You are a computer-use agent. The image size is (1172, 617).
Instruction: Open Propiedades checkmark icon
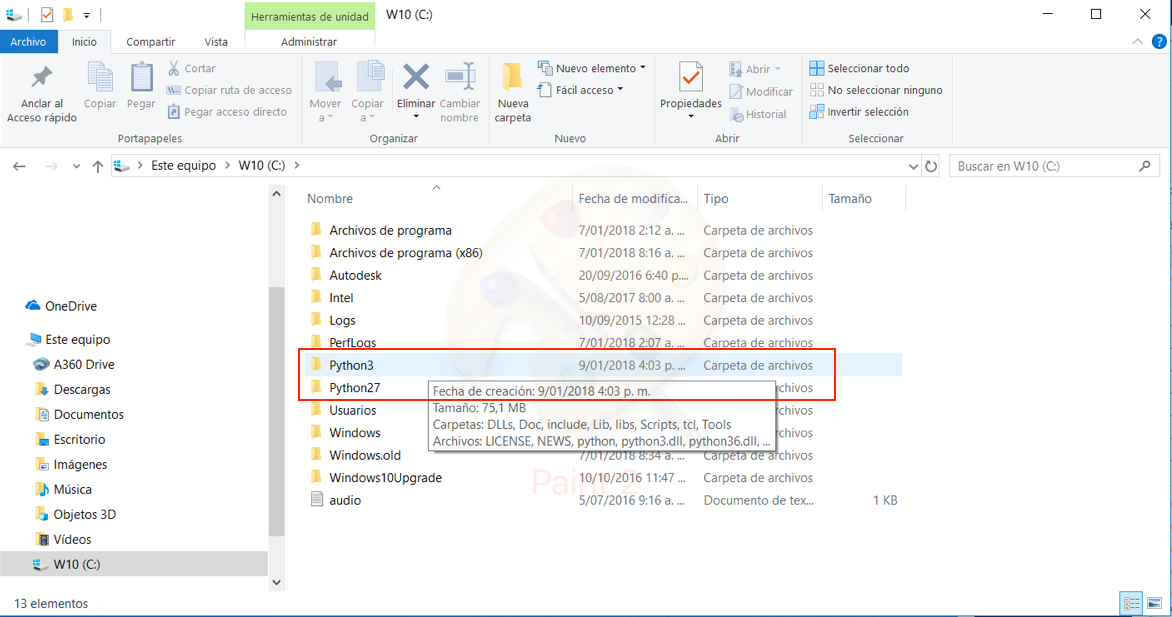[x=691, y=78]
